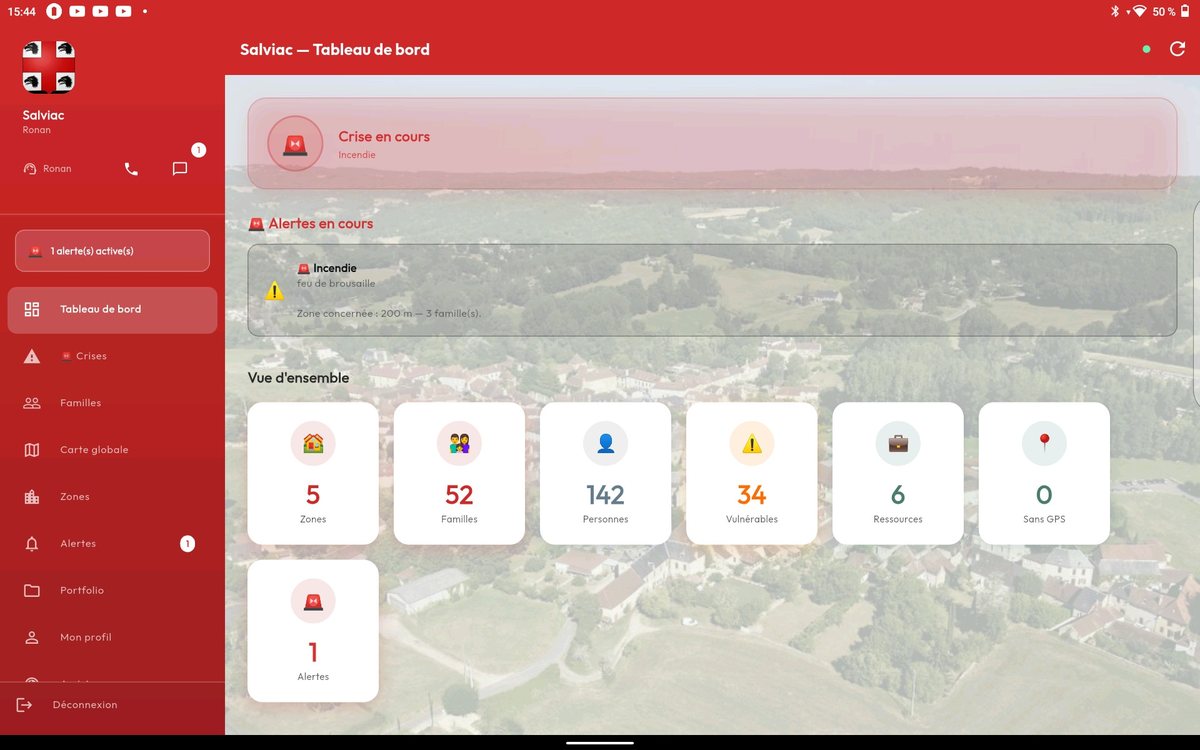Click the Salviac — Tableau de bord title

(335, 50)
